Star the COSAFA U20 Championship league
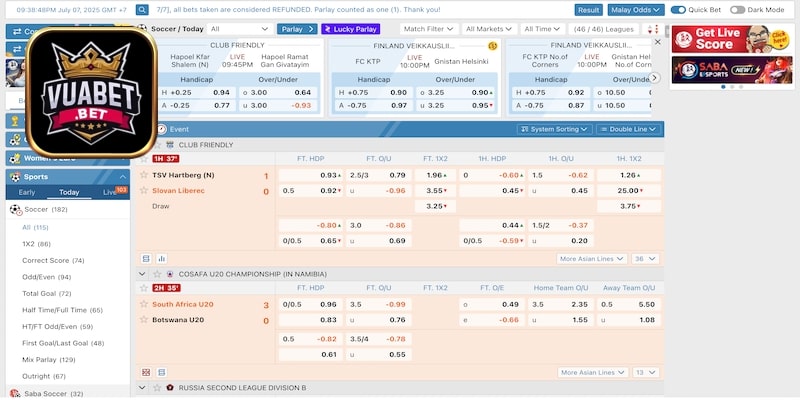The width and height of the screenshot is (800, 400). pos(157,274)
